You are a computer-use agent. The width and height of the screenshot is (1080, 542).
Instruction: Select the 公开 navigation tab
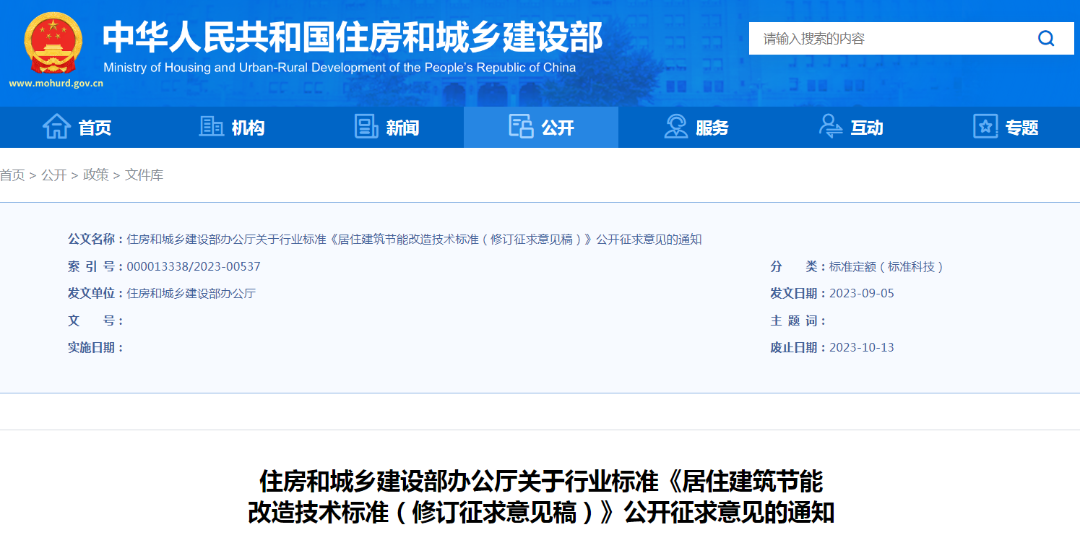pos(541,127)
